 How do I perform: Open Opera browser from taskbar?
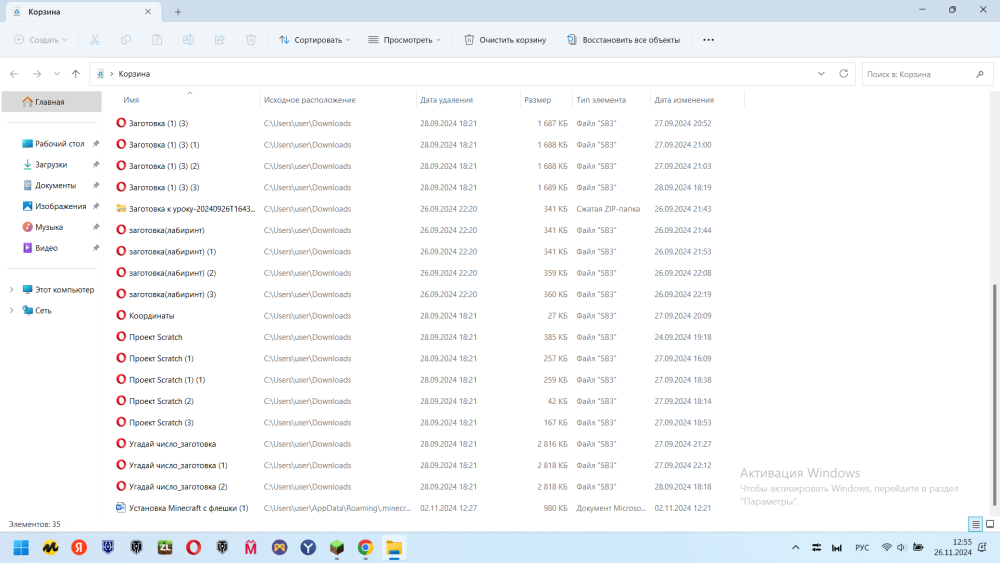tap(193, 548)
